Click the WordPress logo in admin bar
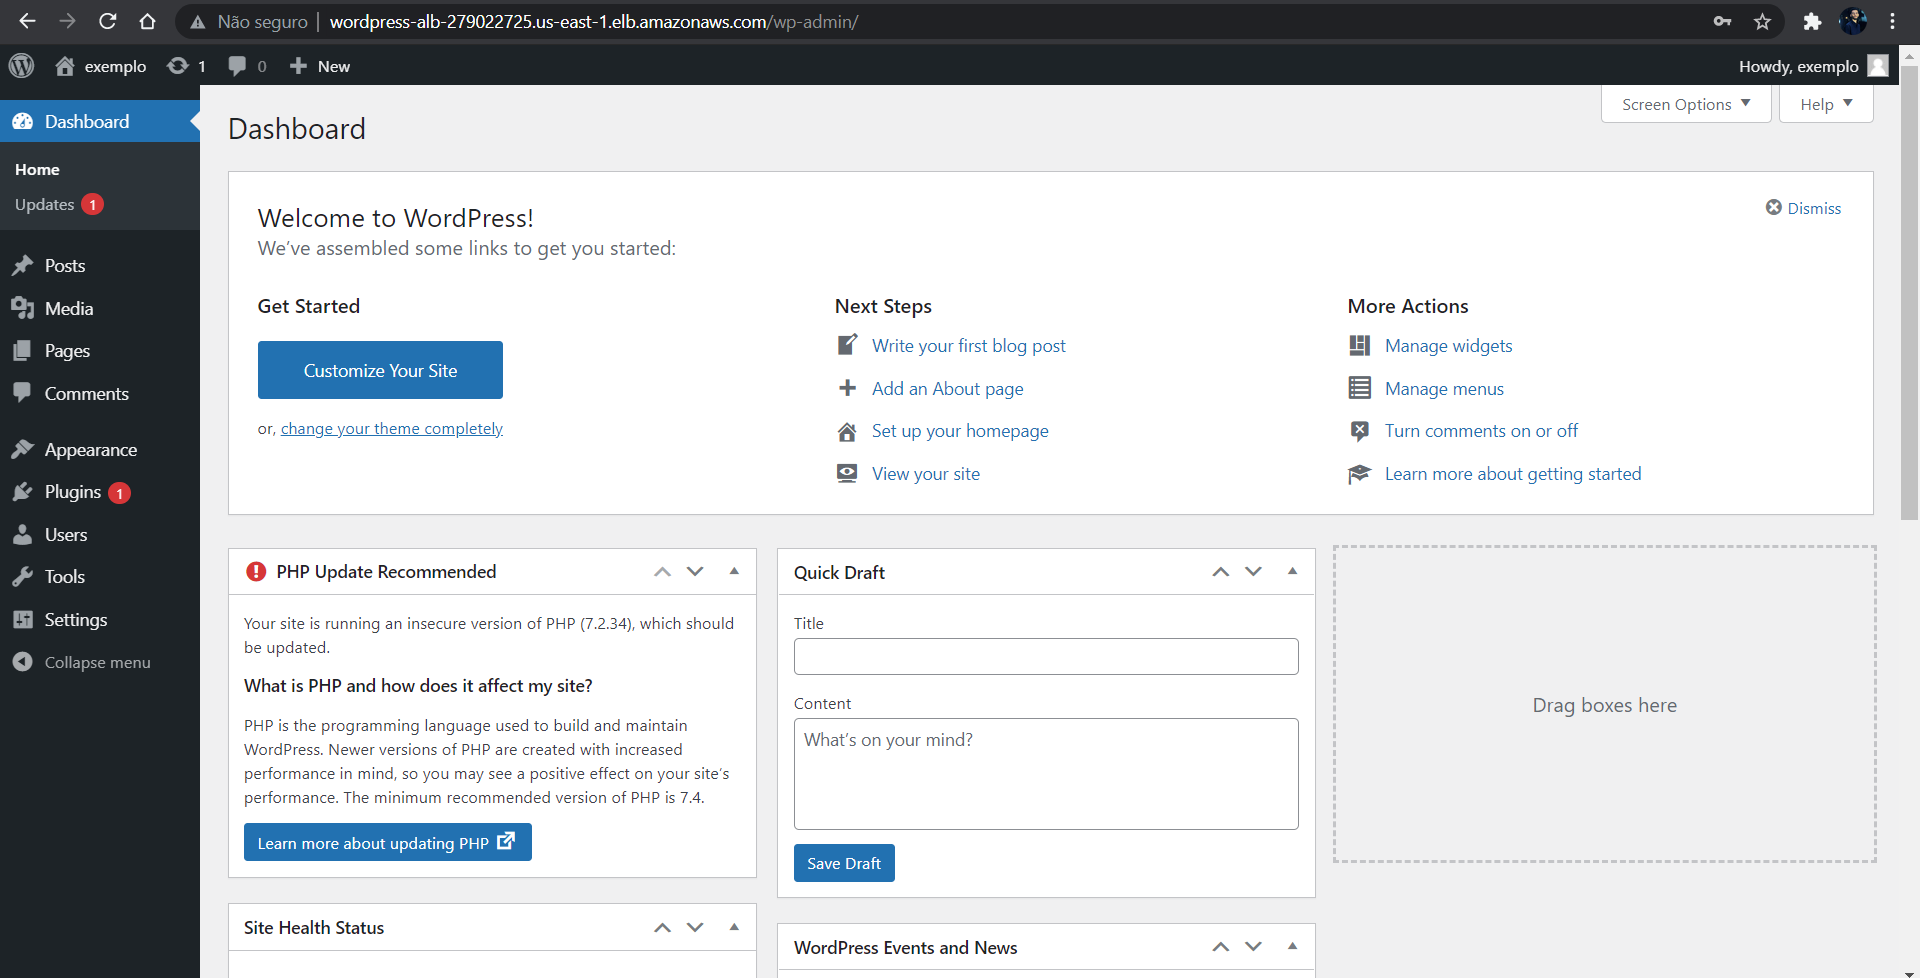The width and height of the screenshot is (1920, 978). (21, 66)
